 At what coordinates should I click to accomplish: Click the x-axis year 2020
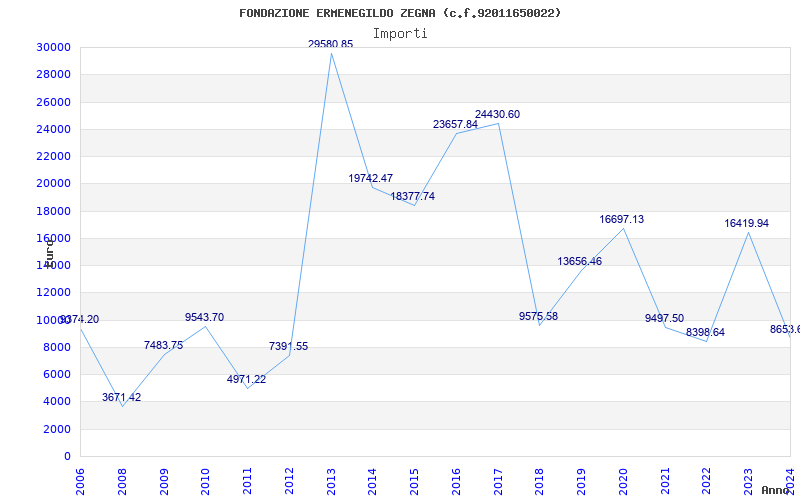tap(623, 482)
